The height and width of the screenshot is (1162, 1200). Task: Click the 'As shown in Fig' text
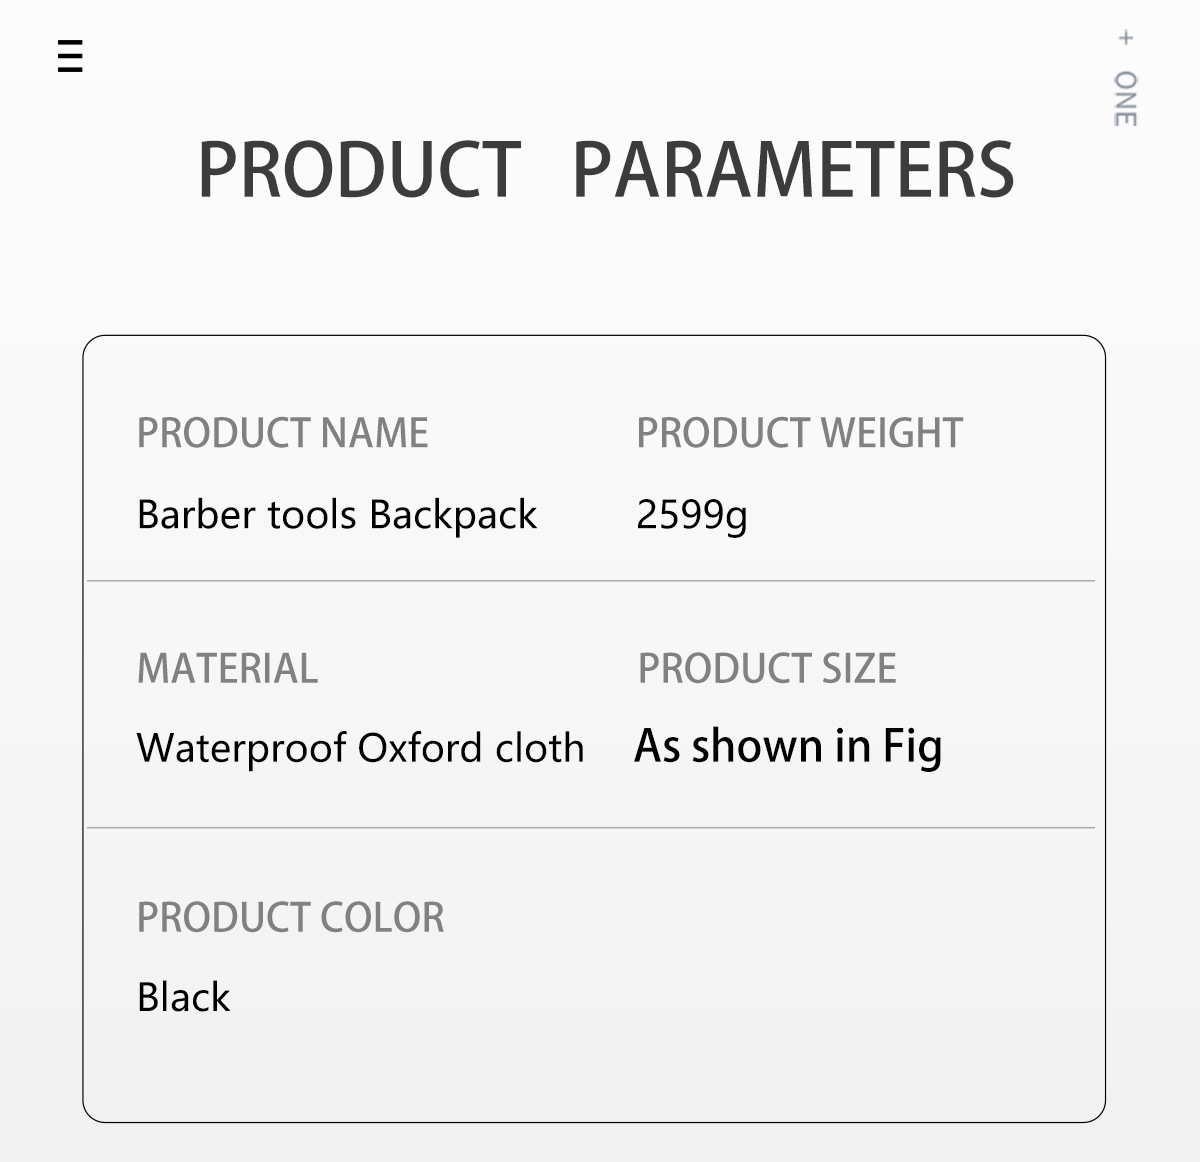[788, 746]
